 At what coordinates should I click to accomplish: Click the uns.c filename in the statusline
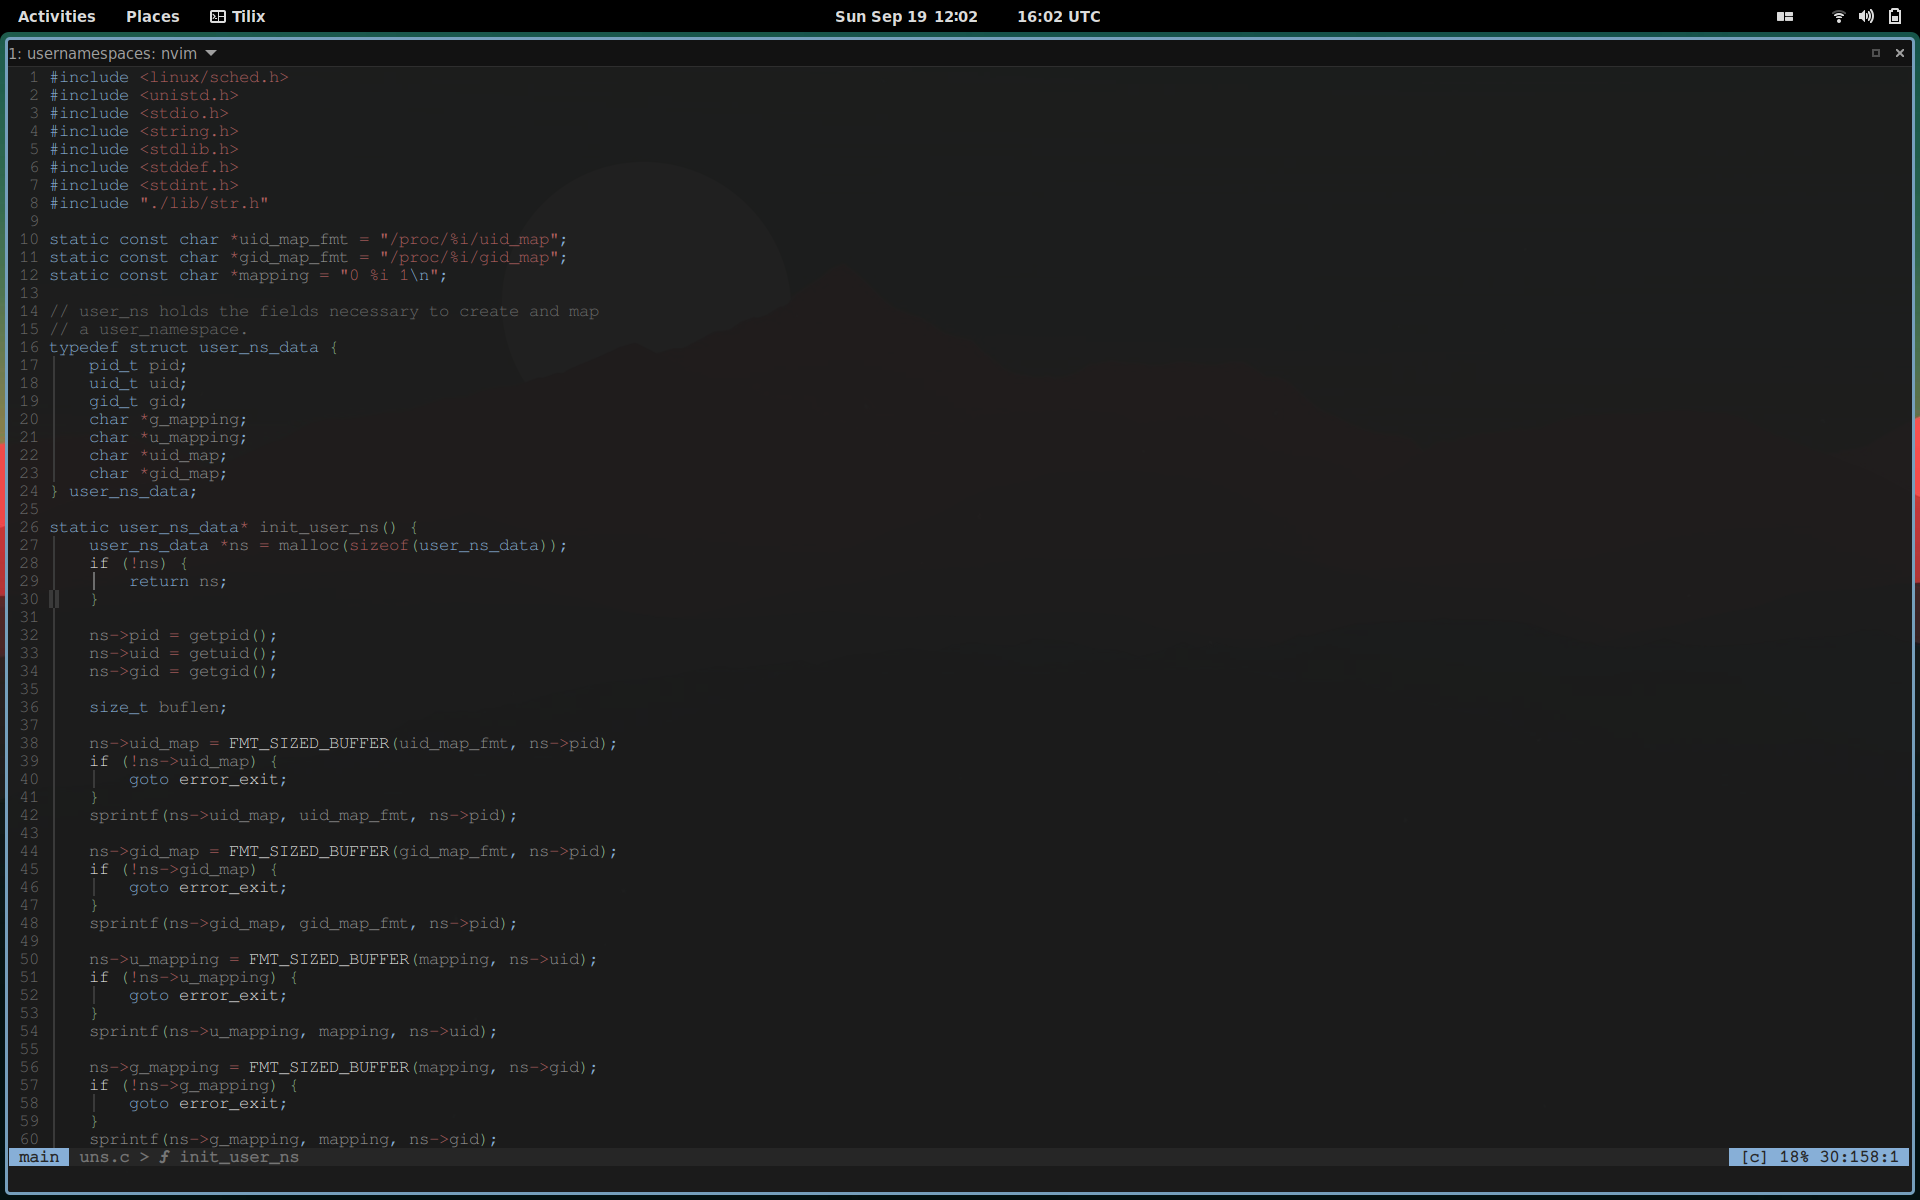[104, 1157]
